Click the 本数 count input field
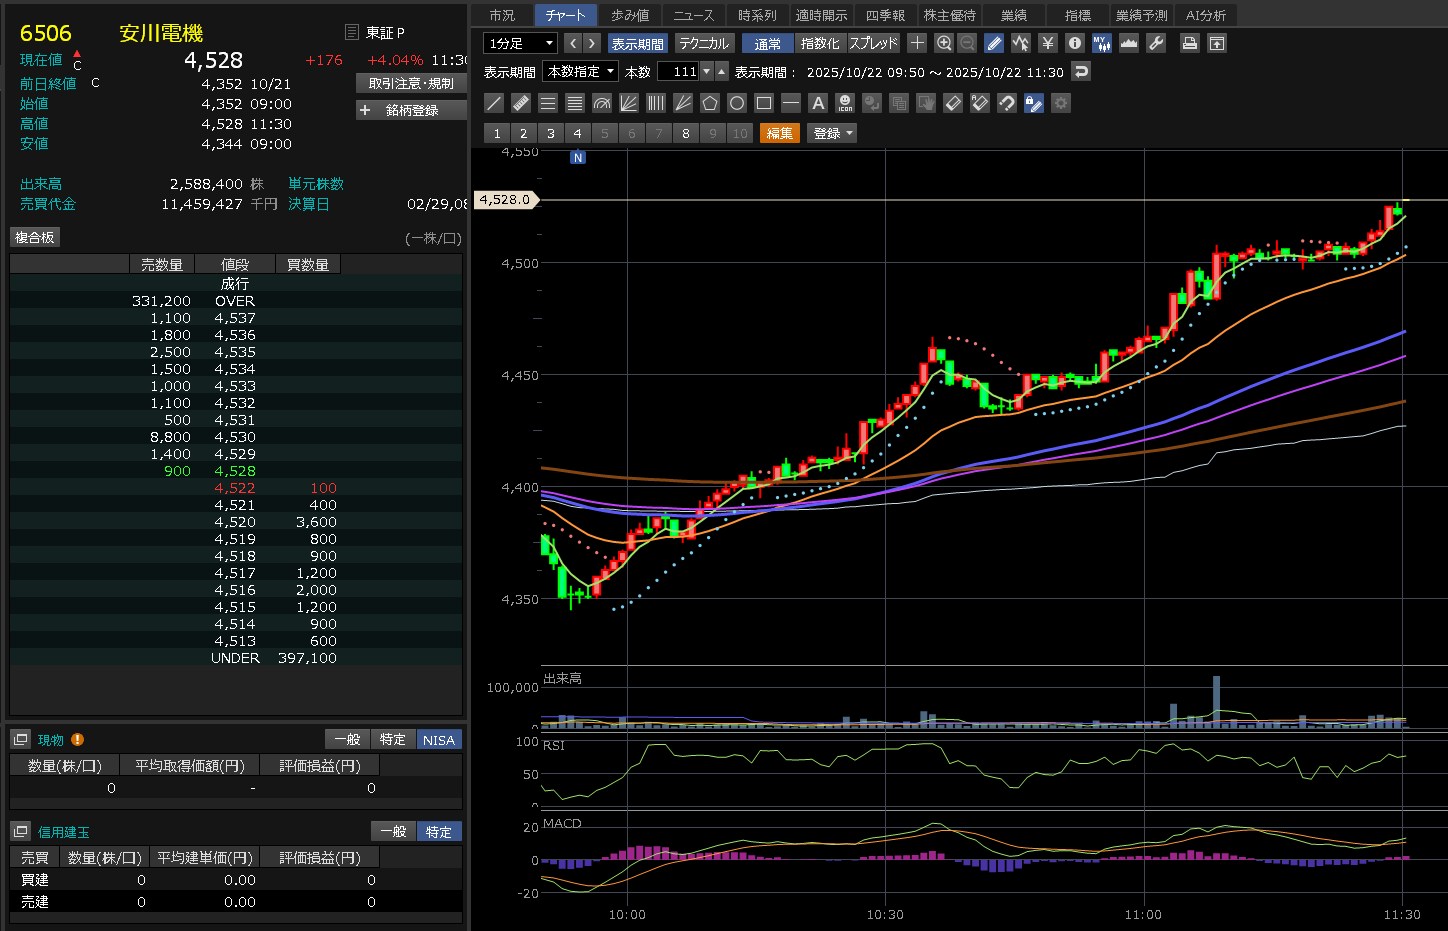Viewport: 1448px width, 931px height. pos(678,71)
